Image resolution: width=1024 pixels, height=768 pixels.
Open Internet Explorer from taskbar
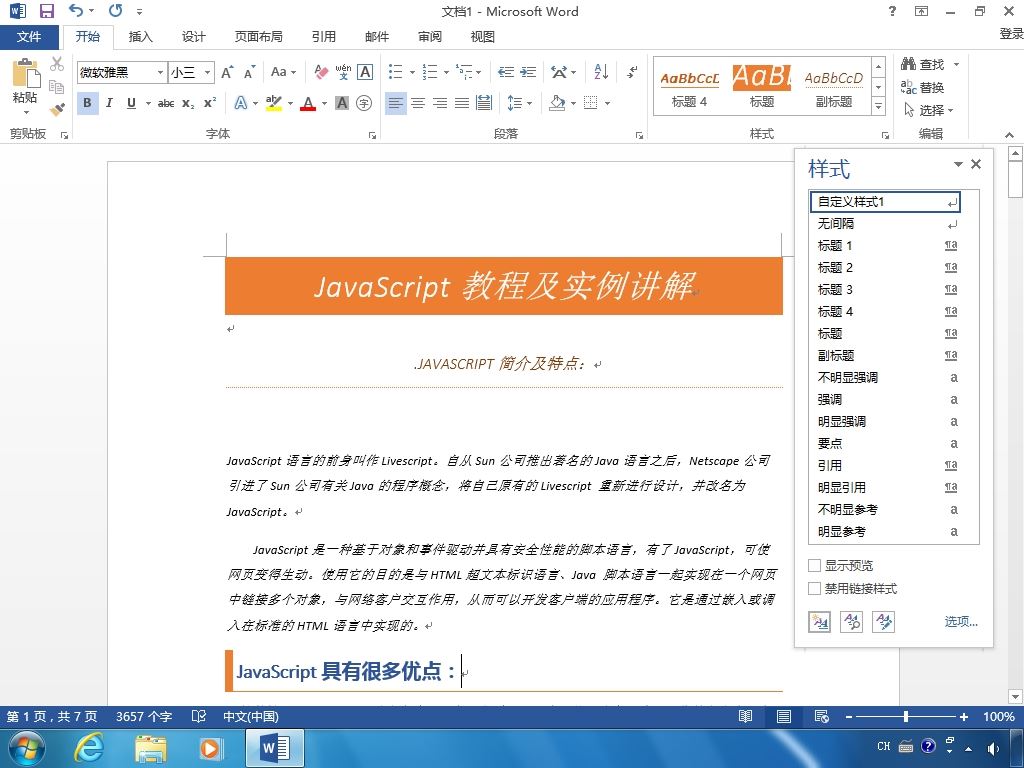[x=89, y=747]
